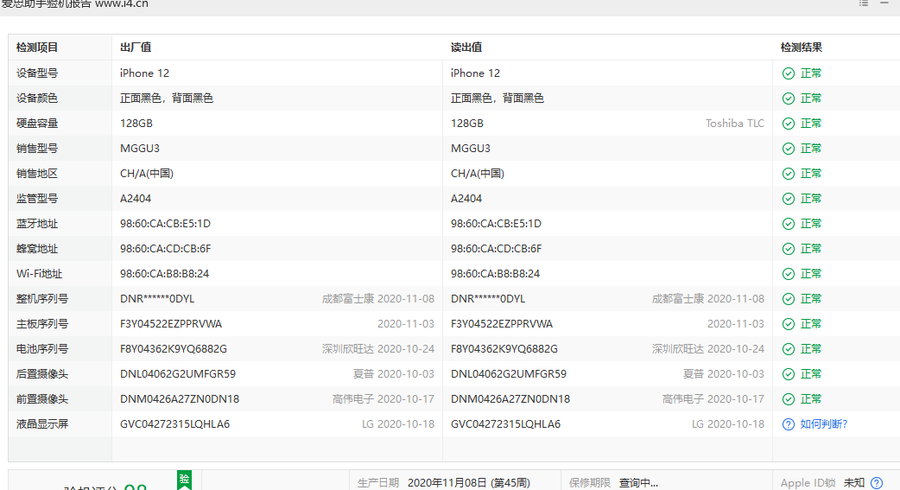Click factory value GVC04272315LQHLA6 in 出厂值 column
This screenshot has height=490, width=900.
tap(175, 424)
